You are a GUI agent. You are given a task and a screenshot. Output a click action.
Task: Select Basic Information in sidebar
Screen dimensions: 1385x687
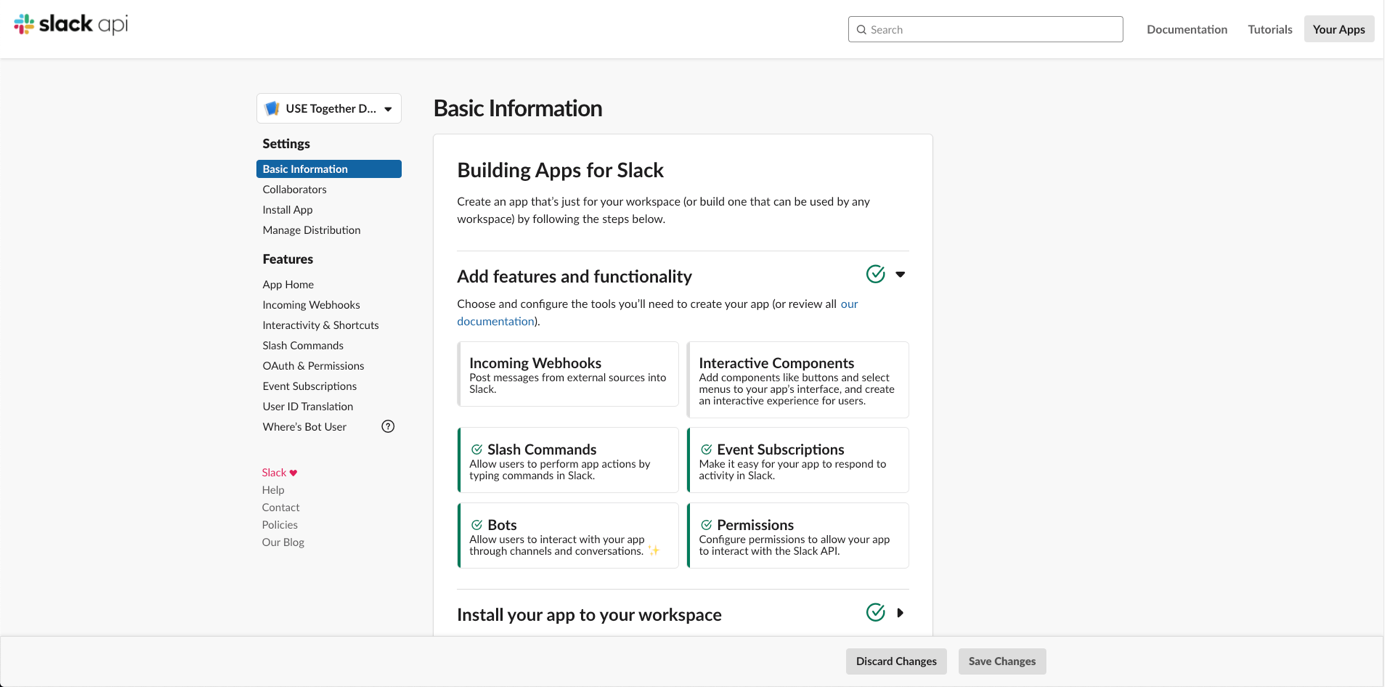pos(329,169)
